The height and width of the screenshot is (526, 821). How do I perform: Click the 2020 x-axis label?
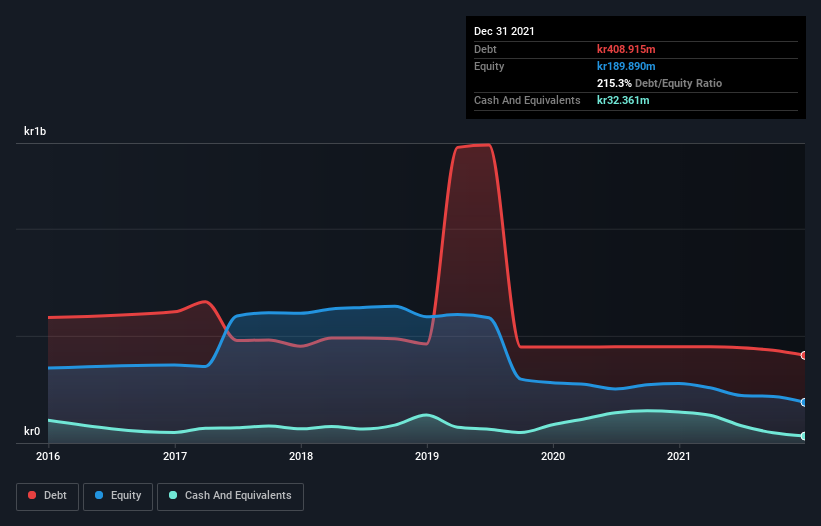[553, 456]
